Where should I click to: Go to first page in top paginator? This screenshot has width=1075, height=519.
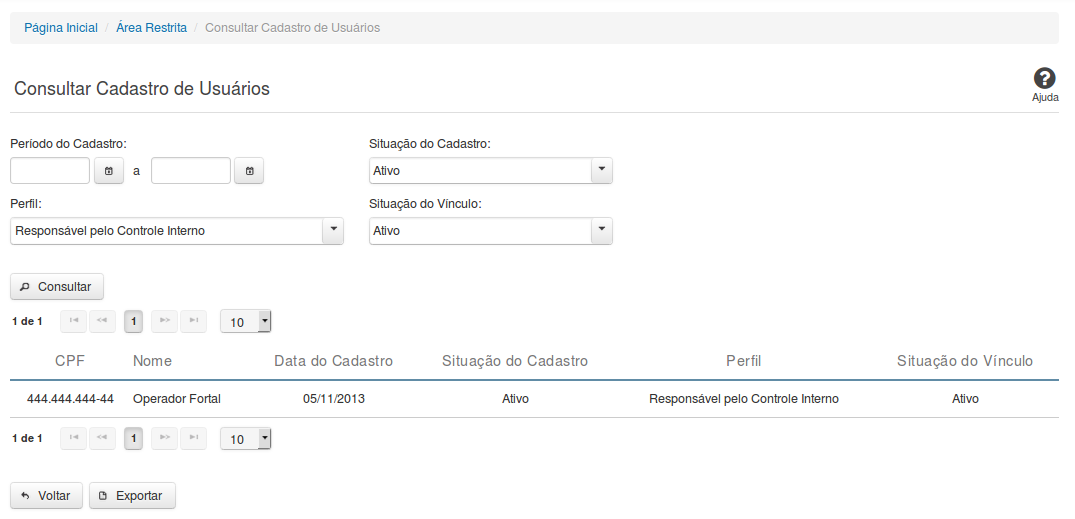point(74,321)
